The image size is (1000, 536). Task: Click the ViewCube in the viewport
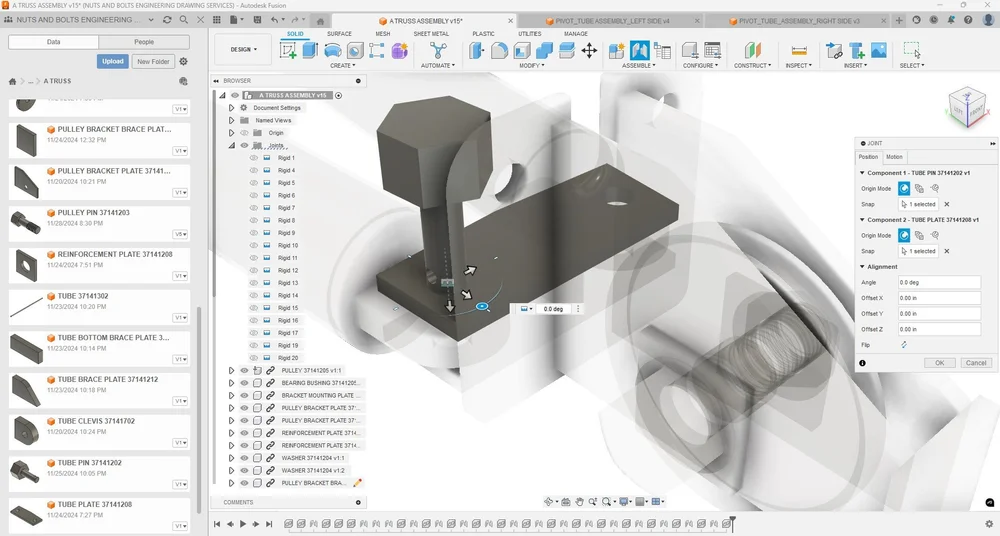967,107
